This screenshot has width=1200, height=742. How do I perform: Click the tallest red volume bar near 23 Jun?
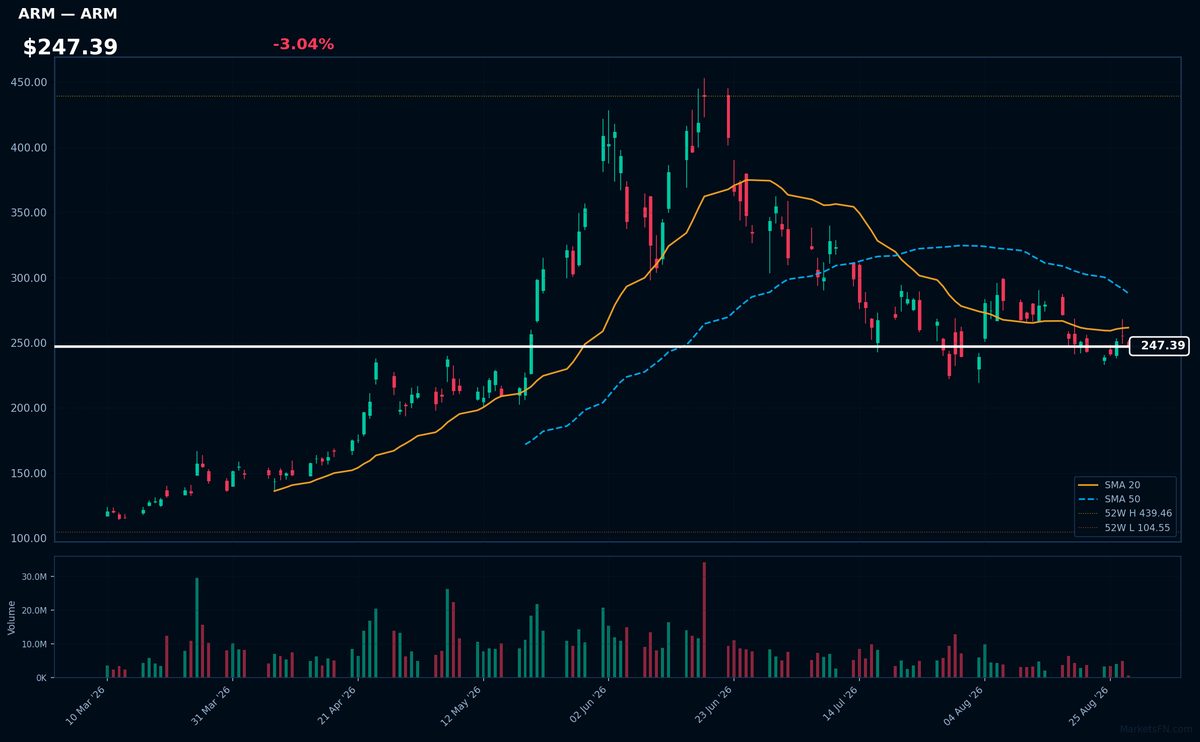click(x=704, y=620)
